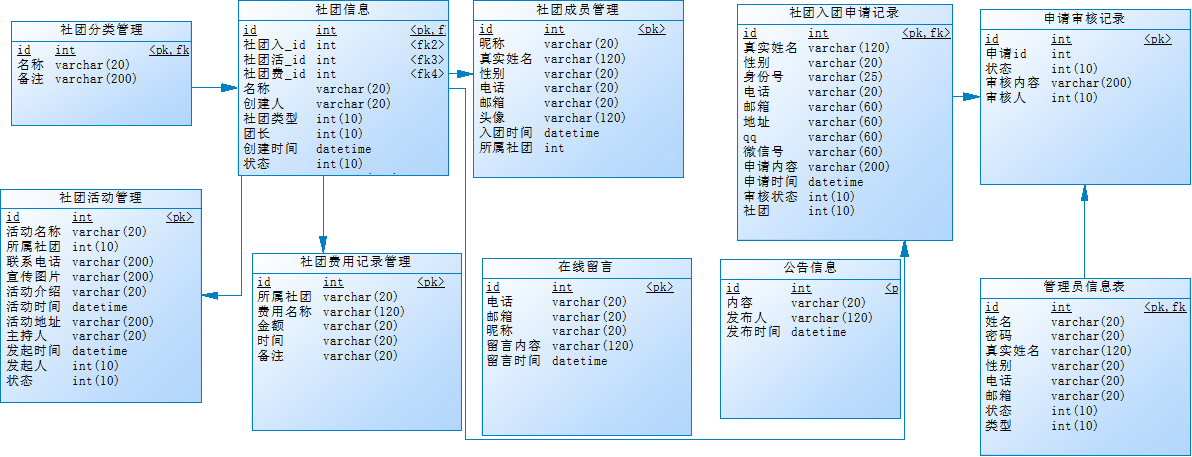Image resolution: width=1192 pixels, height=457 pixels.
Task: Click the 身份号 field in 社团入团申请记录
Action: [762, 77]
